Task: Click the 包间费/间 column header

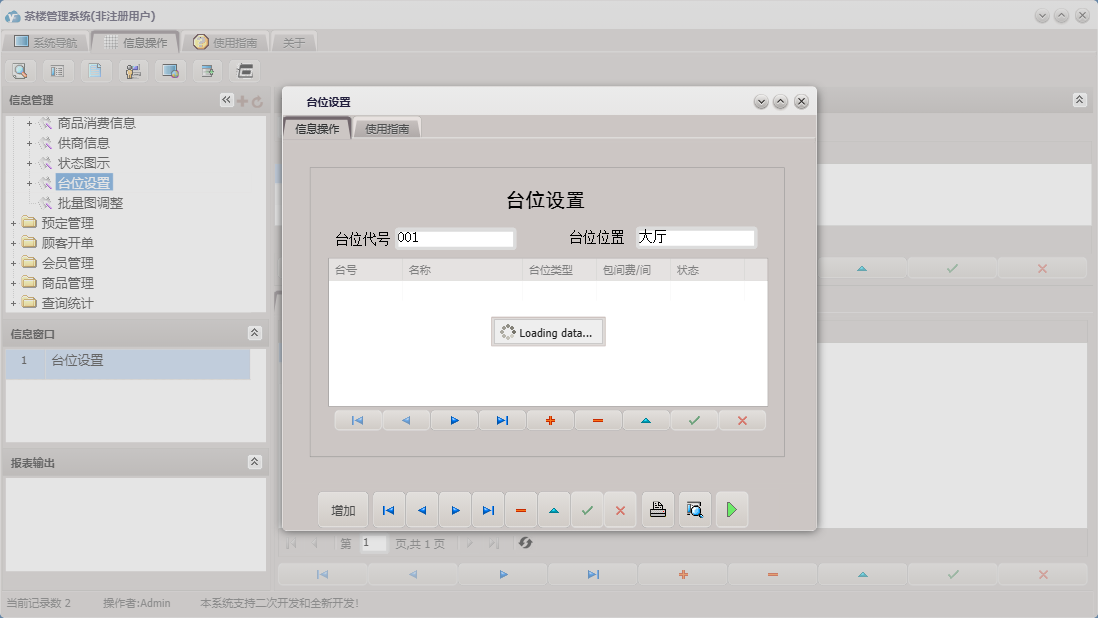Action: 634,270
